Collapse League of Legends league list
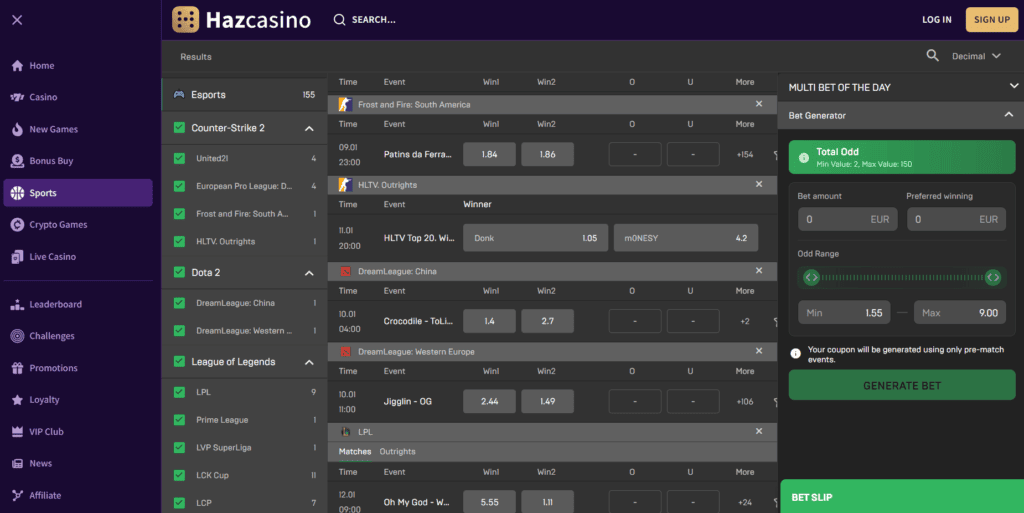The height and width of the screenshot is (513, 1024). [309, 362]
